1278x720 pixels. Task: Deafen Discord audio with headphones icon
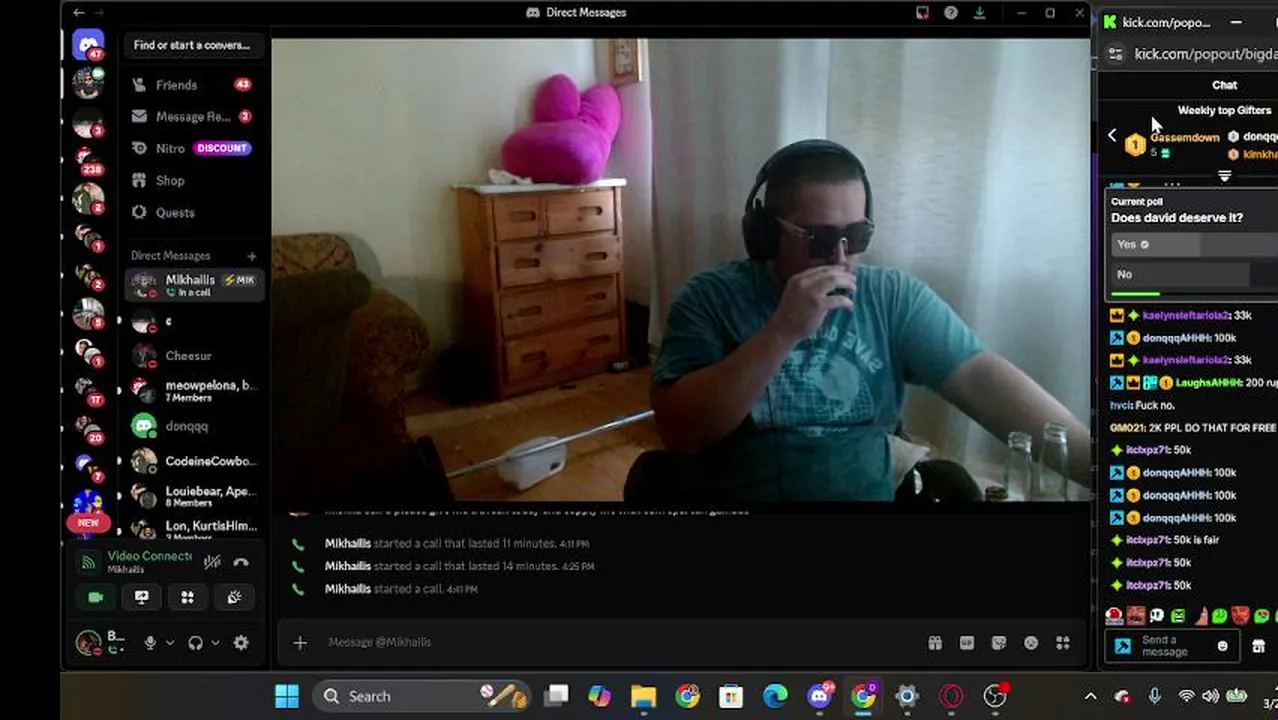coord(196,643)
